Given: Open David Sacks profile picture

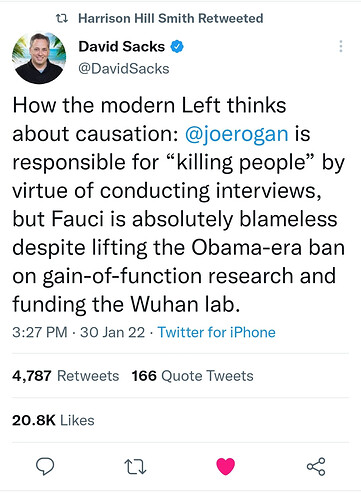Looking at the screenshot, I should coord(39,57).
